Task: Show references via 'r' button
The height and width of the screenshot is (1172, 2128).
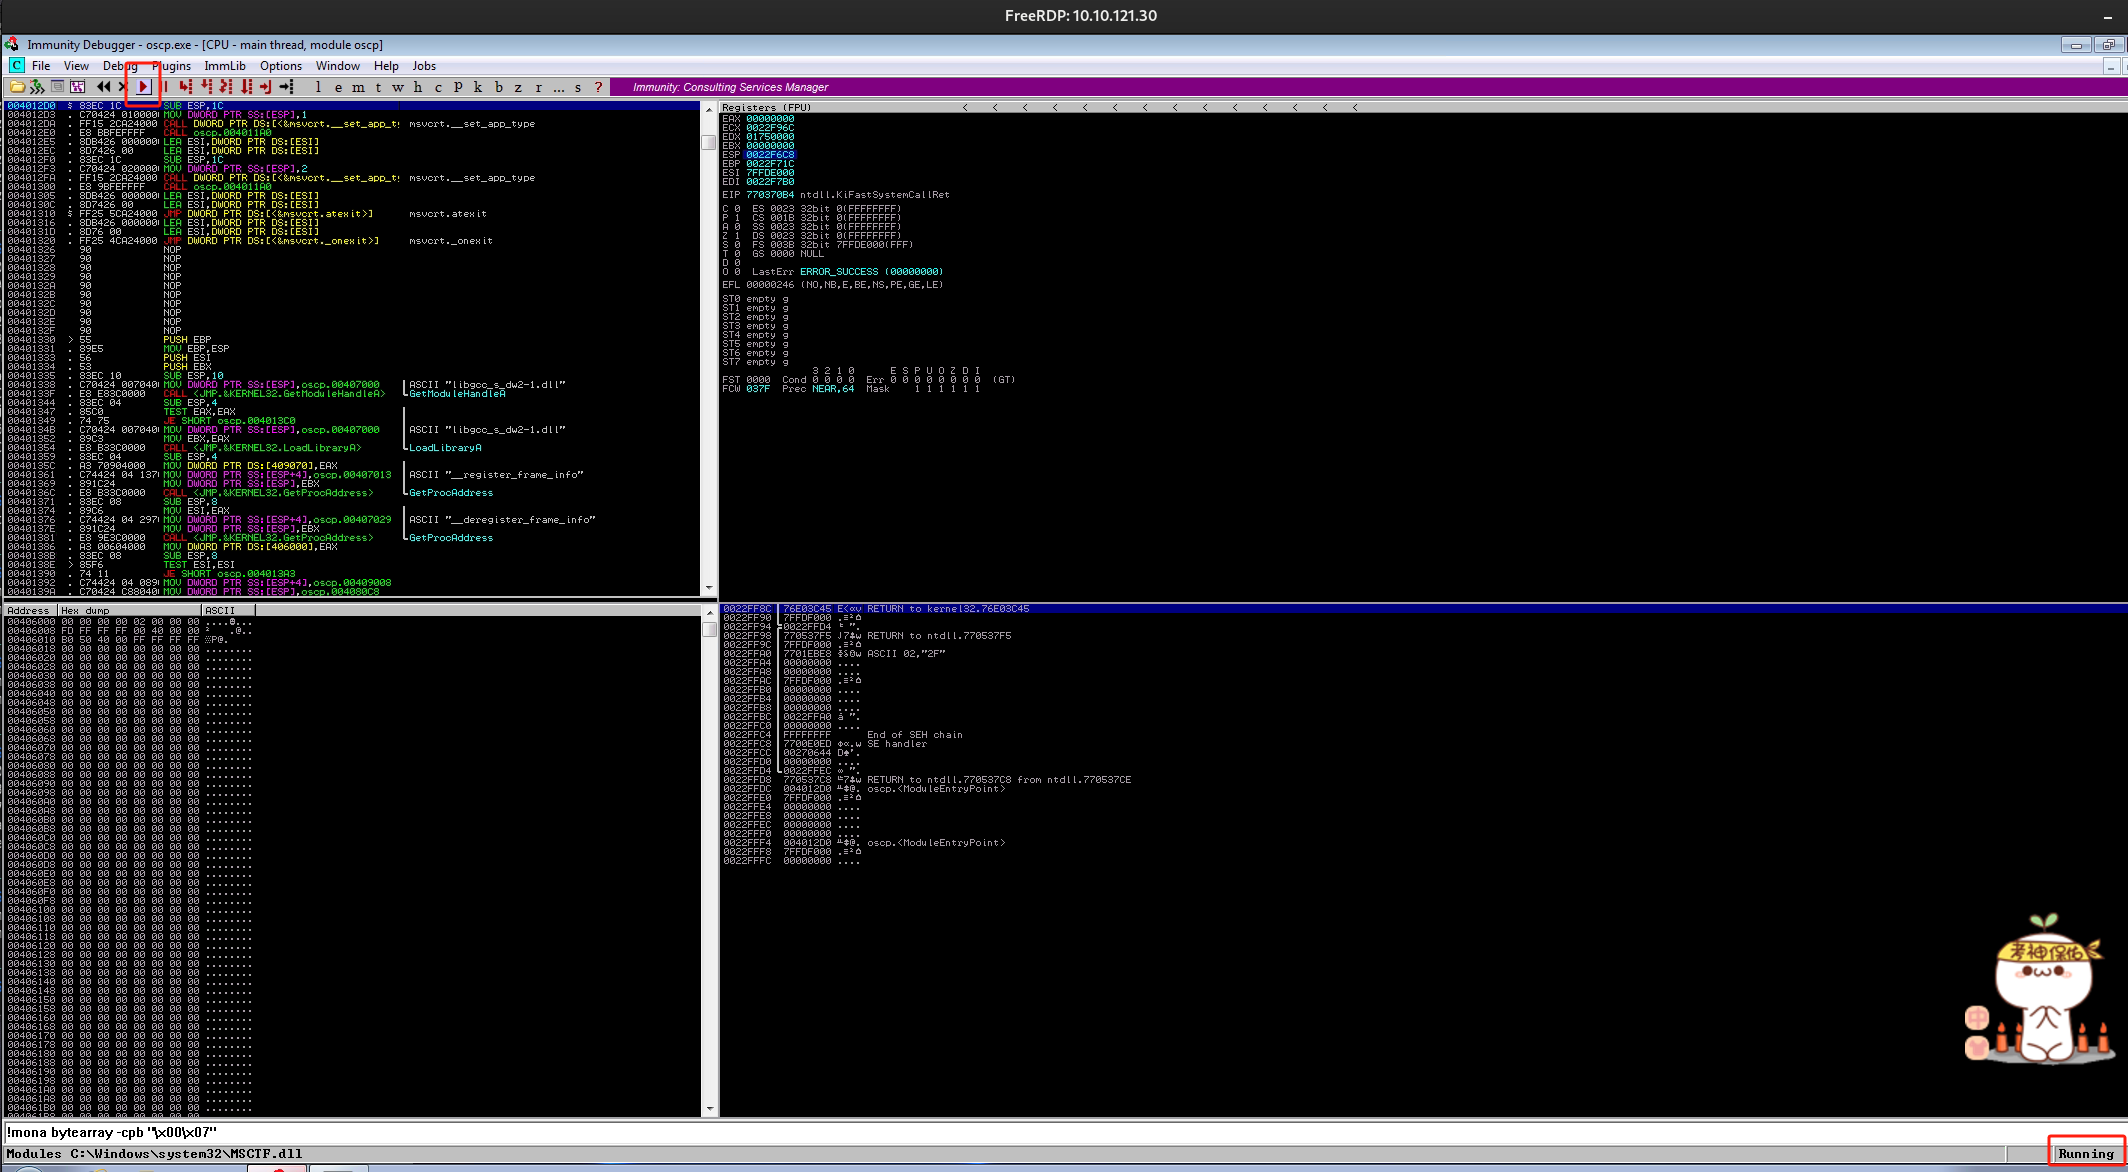Action: pyautogui.click(x=538, y=87)
